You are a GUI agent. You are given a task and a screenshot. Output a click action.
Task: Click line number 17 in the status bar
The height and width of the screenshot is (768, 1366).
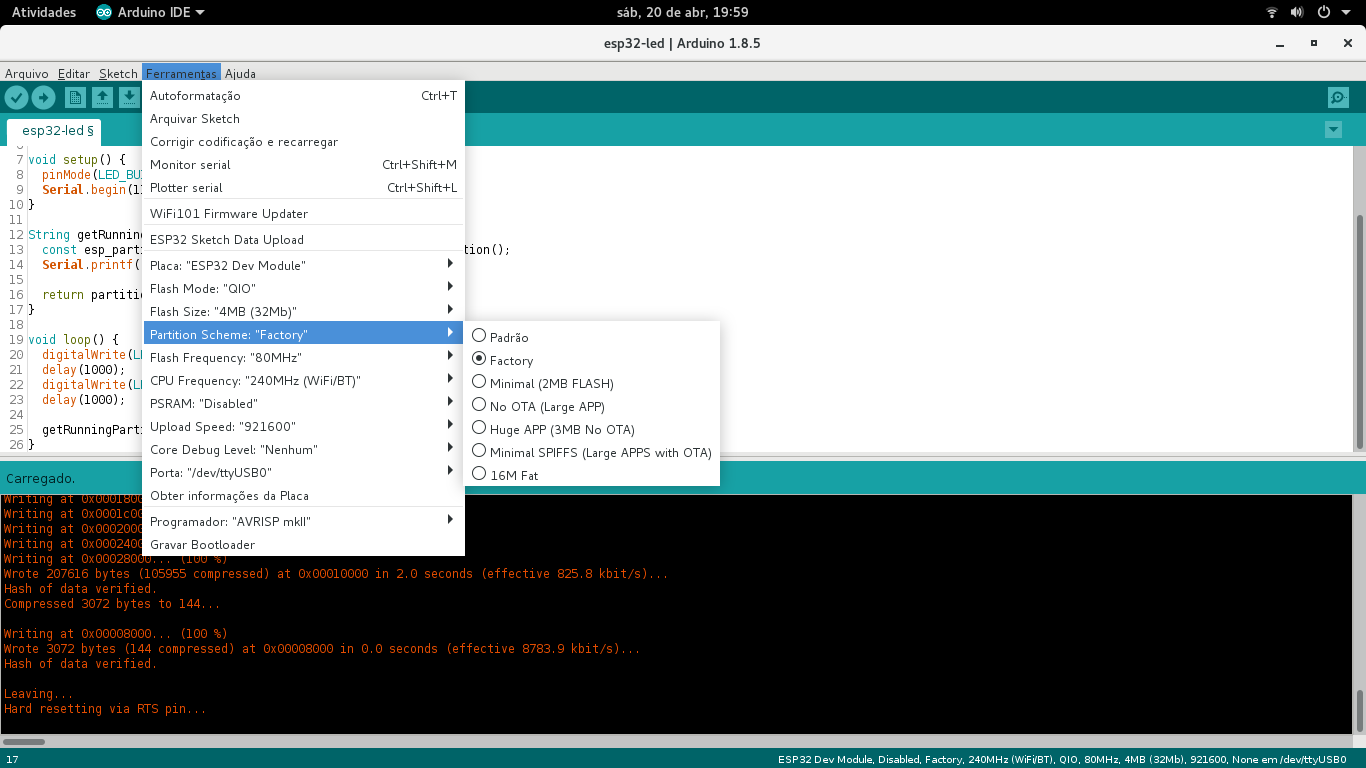[x=10, y=760]
